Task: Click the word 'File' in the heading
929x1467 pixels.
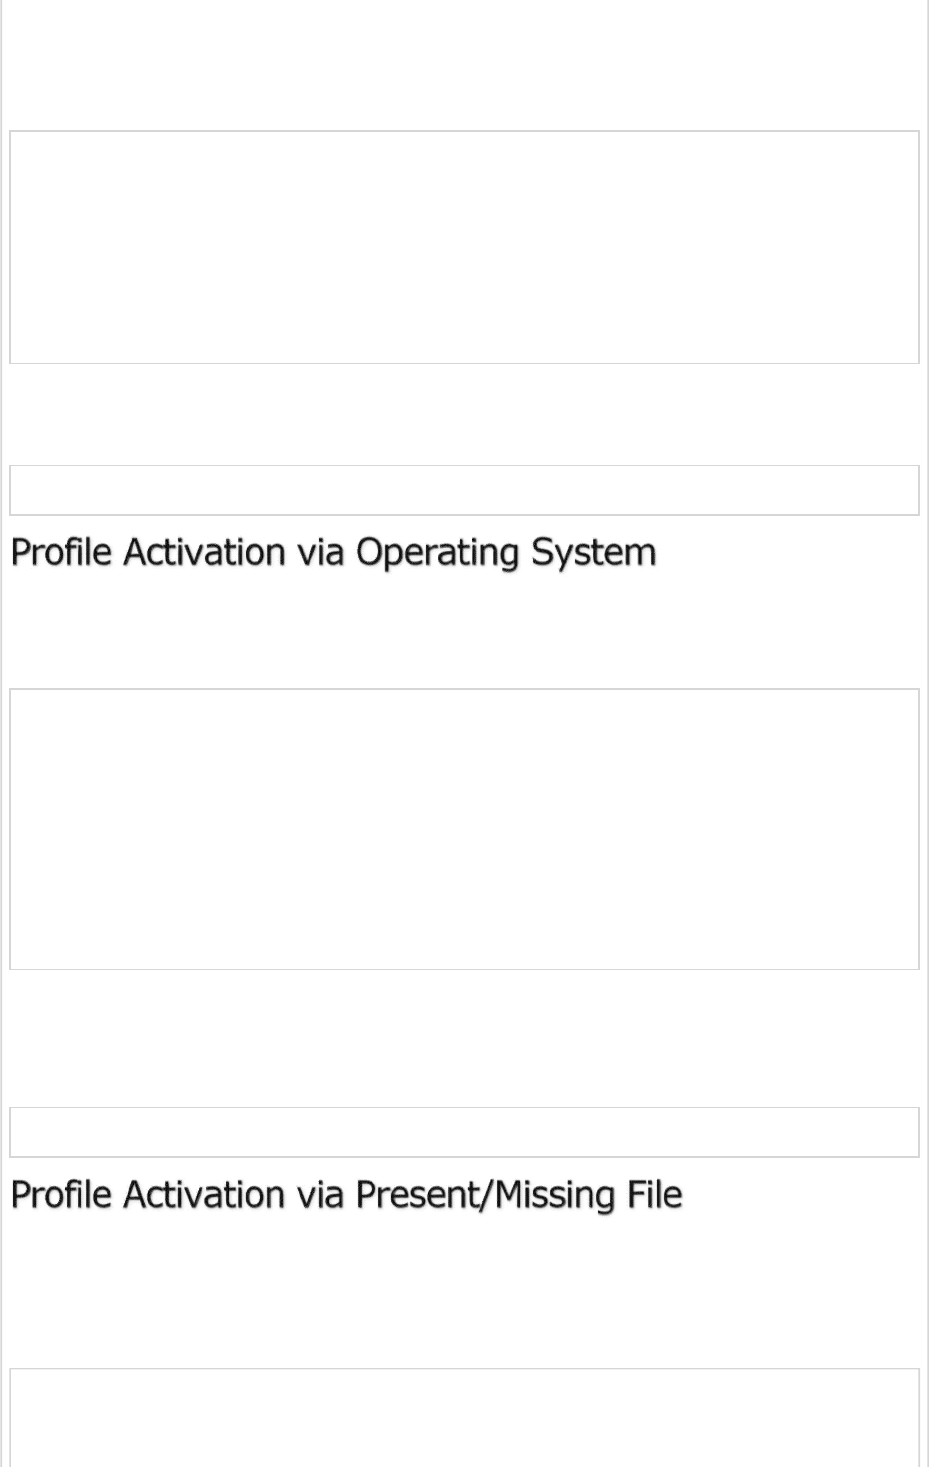Action: pyautogui.click(x=654, y=1195)
